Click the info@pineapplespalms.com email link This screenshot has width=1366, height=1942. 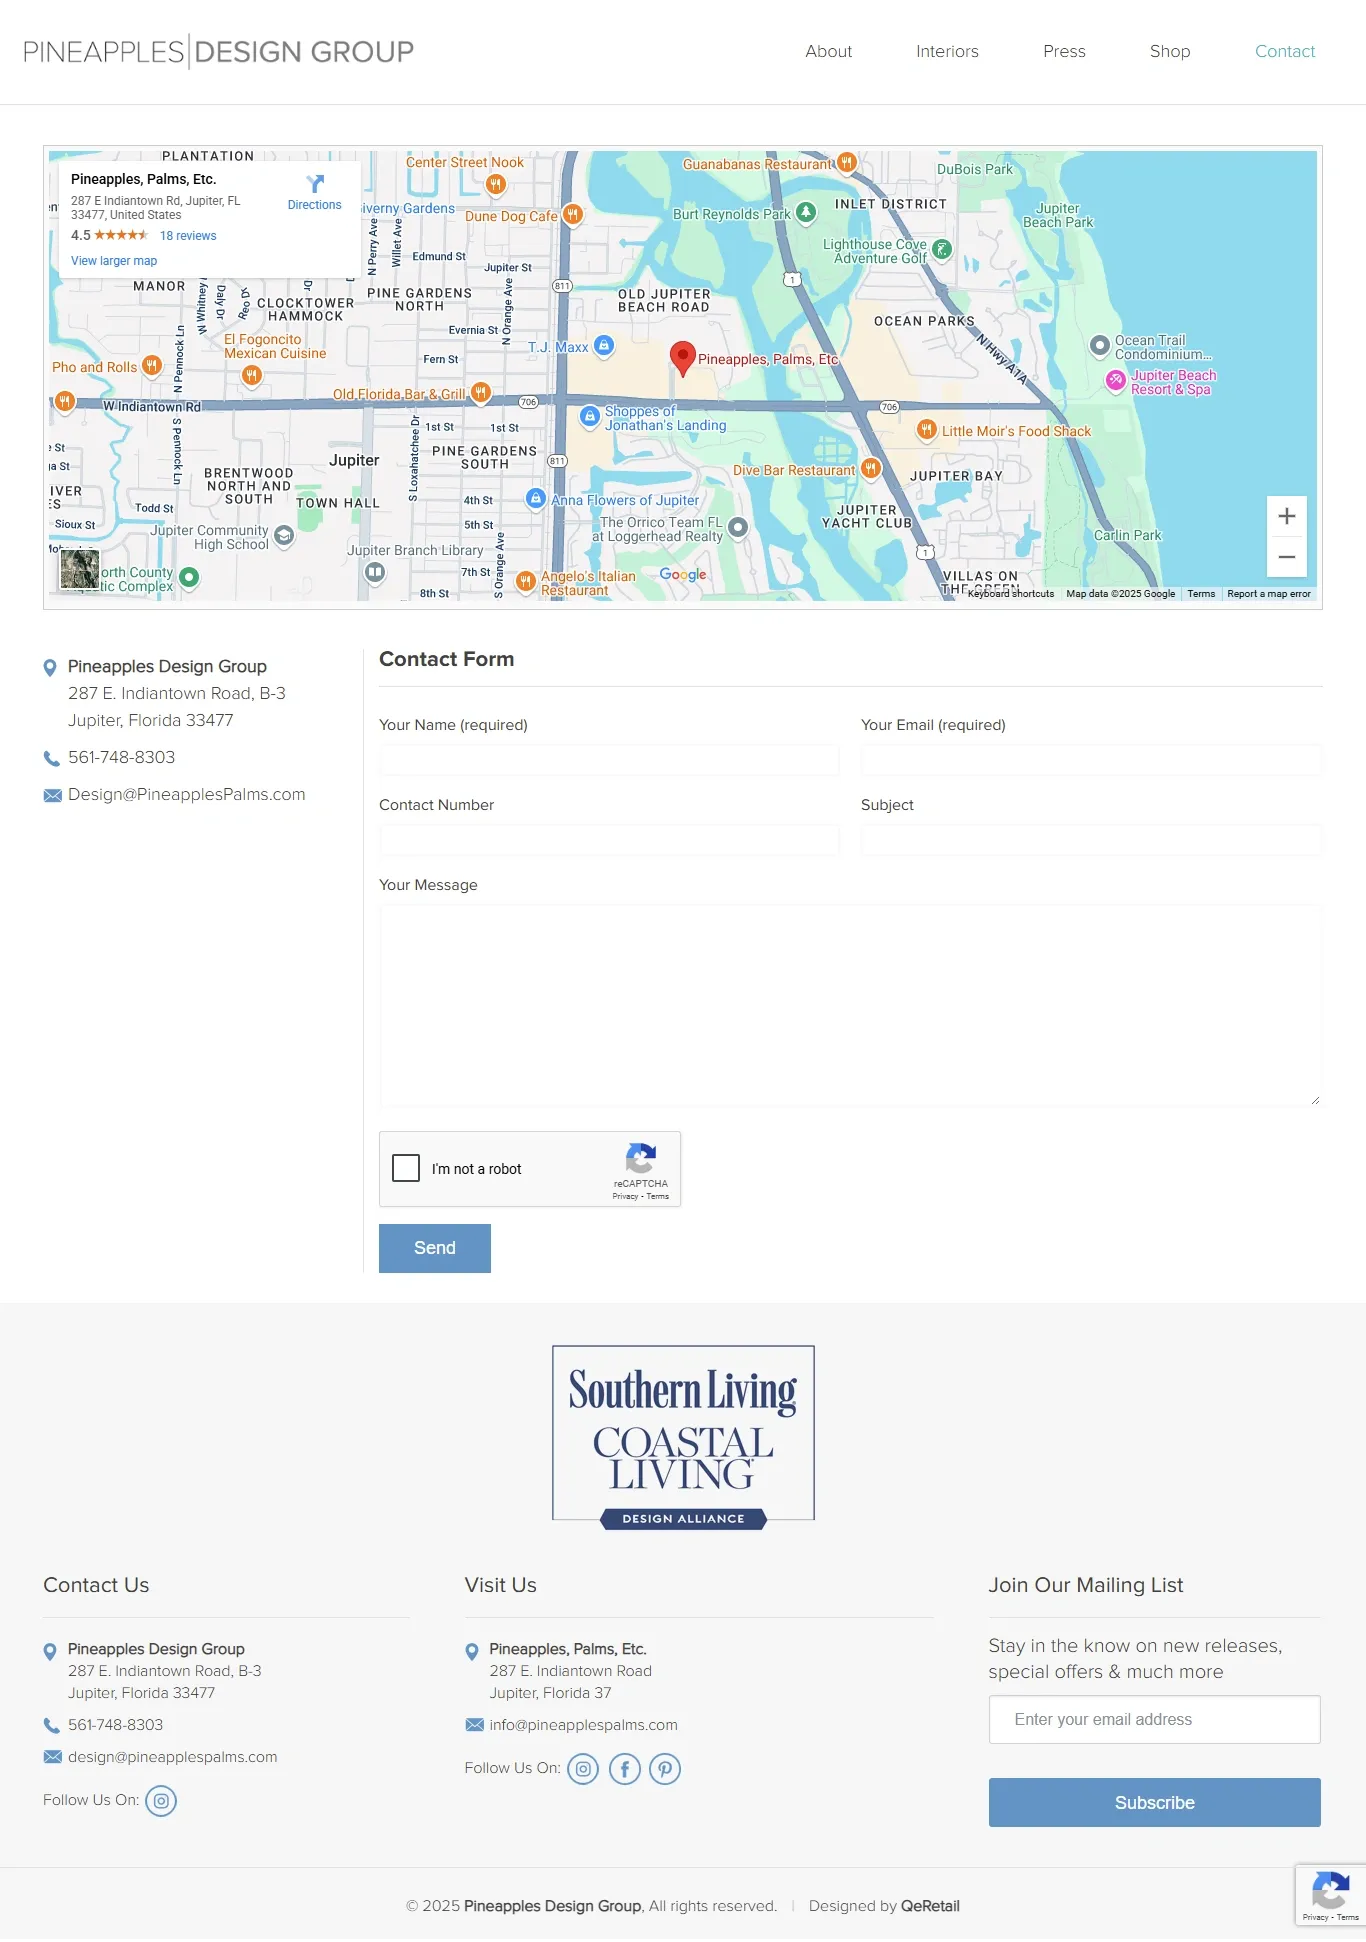pyautogui.click(x=583, y=1725)
